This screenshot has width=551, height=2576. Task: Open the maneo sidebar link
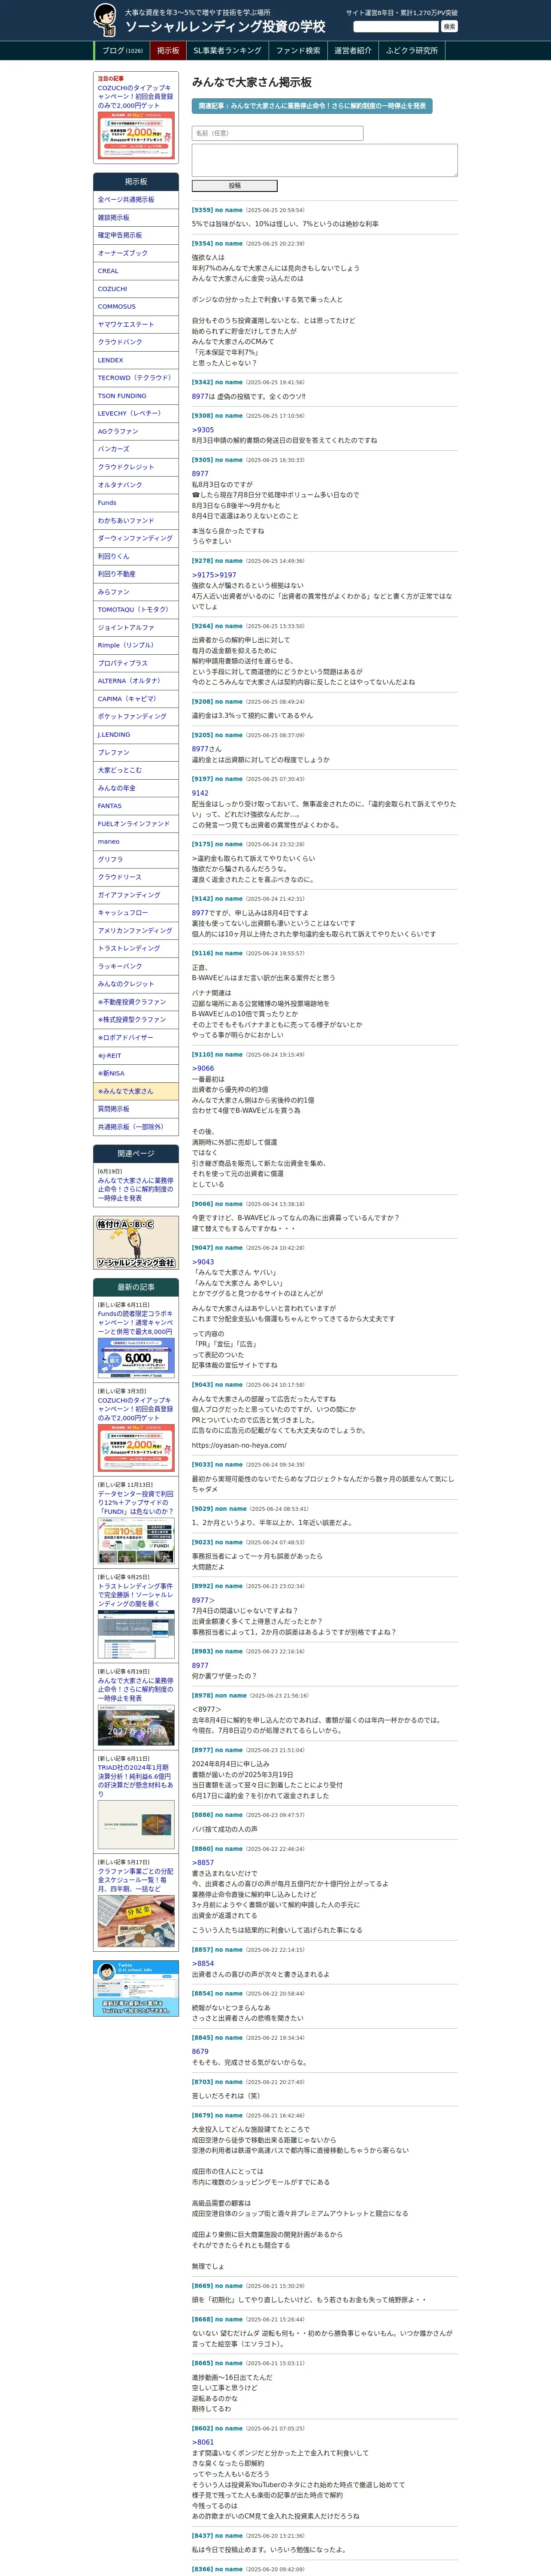click(136, 841)
